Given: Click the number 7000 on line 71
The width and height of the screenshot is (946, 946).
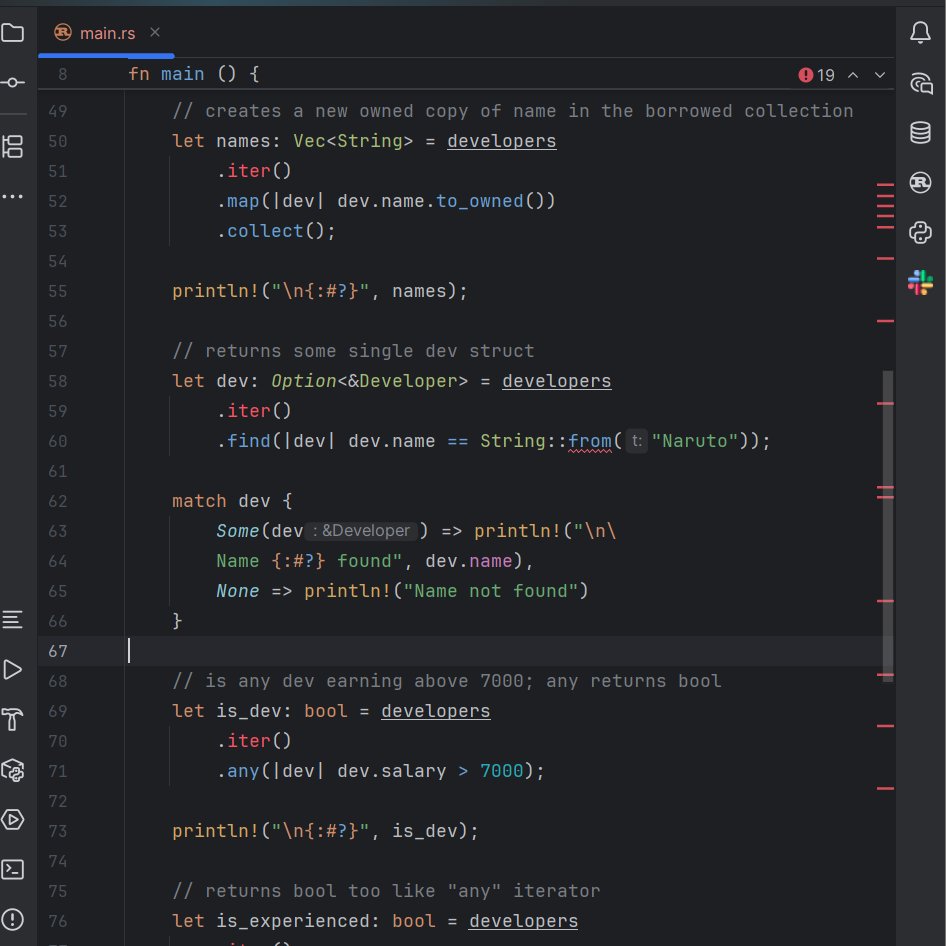Looking at the screenshot, I should (x=502, y=771).
